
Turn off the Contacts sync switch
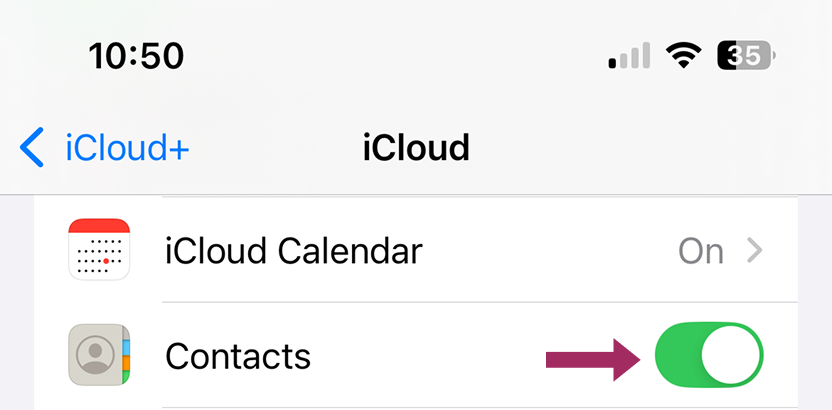click(x=708, y=356)
